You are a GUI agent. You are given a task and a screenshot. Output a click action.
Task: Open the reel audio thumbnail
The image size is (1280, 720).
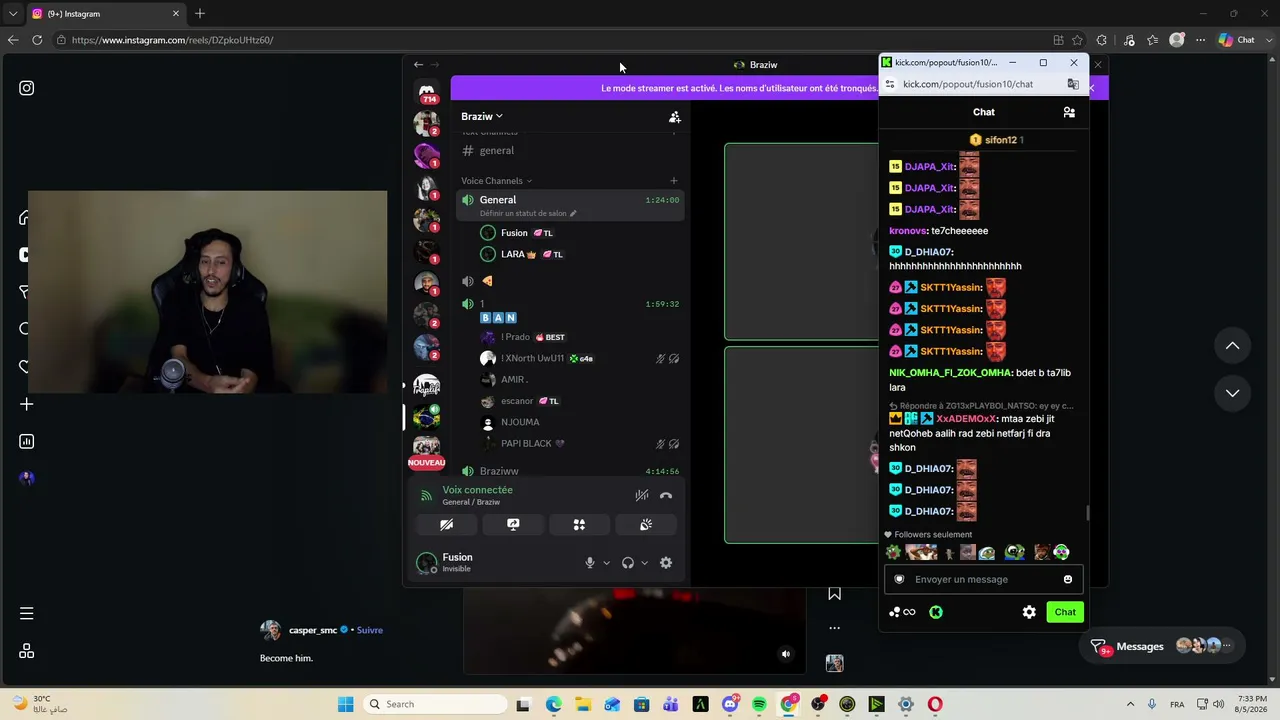tap(835, 663)
